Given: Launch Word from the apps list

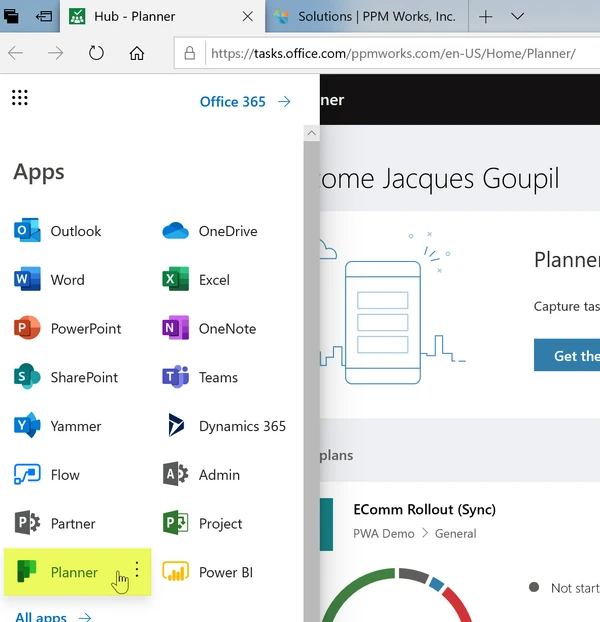Looking at the screenshot, I should click(x=49, y=280).
